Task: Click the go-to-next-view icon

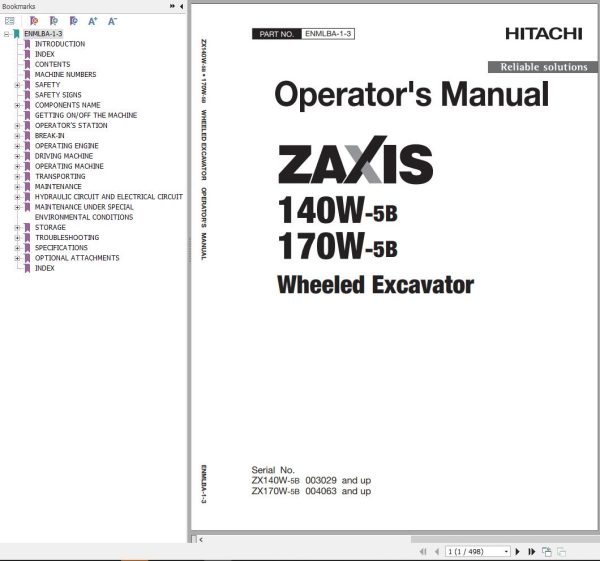Action: (x=546, y=551)
